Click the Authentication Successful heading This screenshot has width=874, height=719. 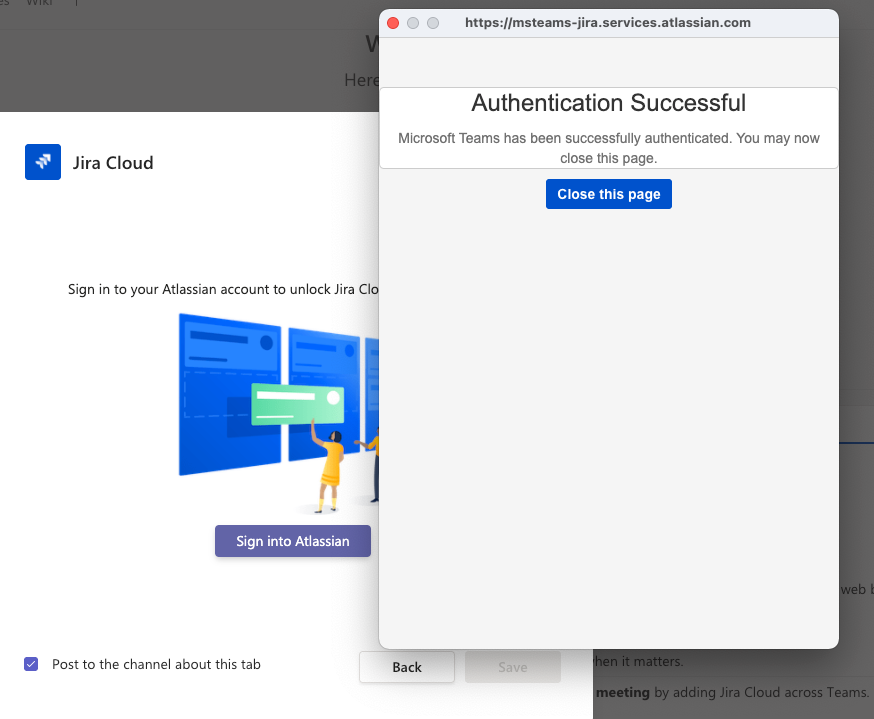pyautogui.click(x=609, y=103)
